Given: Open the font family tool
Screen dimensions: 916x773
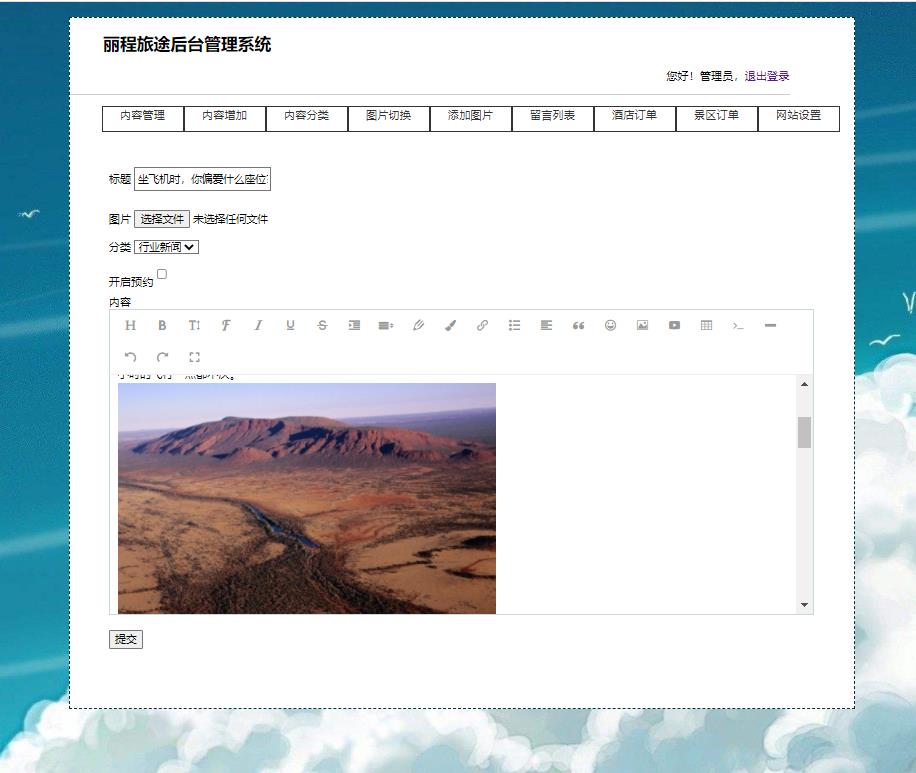Looking at the screenshot, I should [226, 325].
